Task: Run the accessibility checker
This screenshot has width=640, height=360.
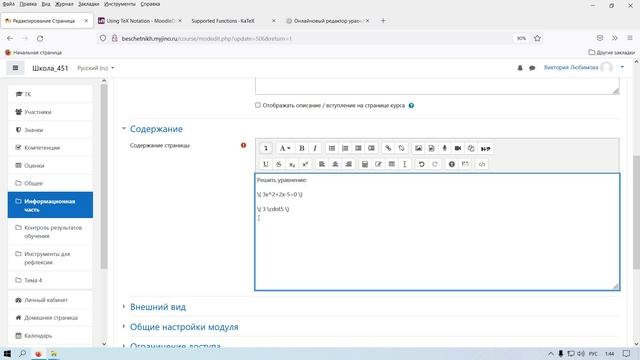Action: coord(452,164)
